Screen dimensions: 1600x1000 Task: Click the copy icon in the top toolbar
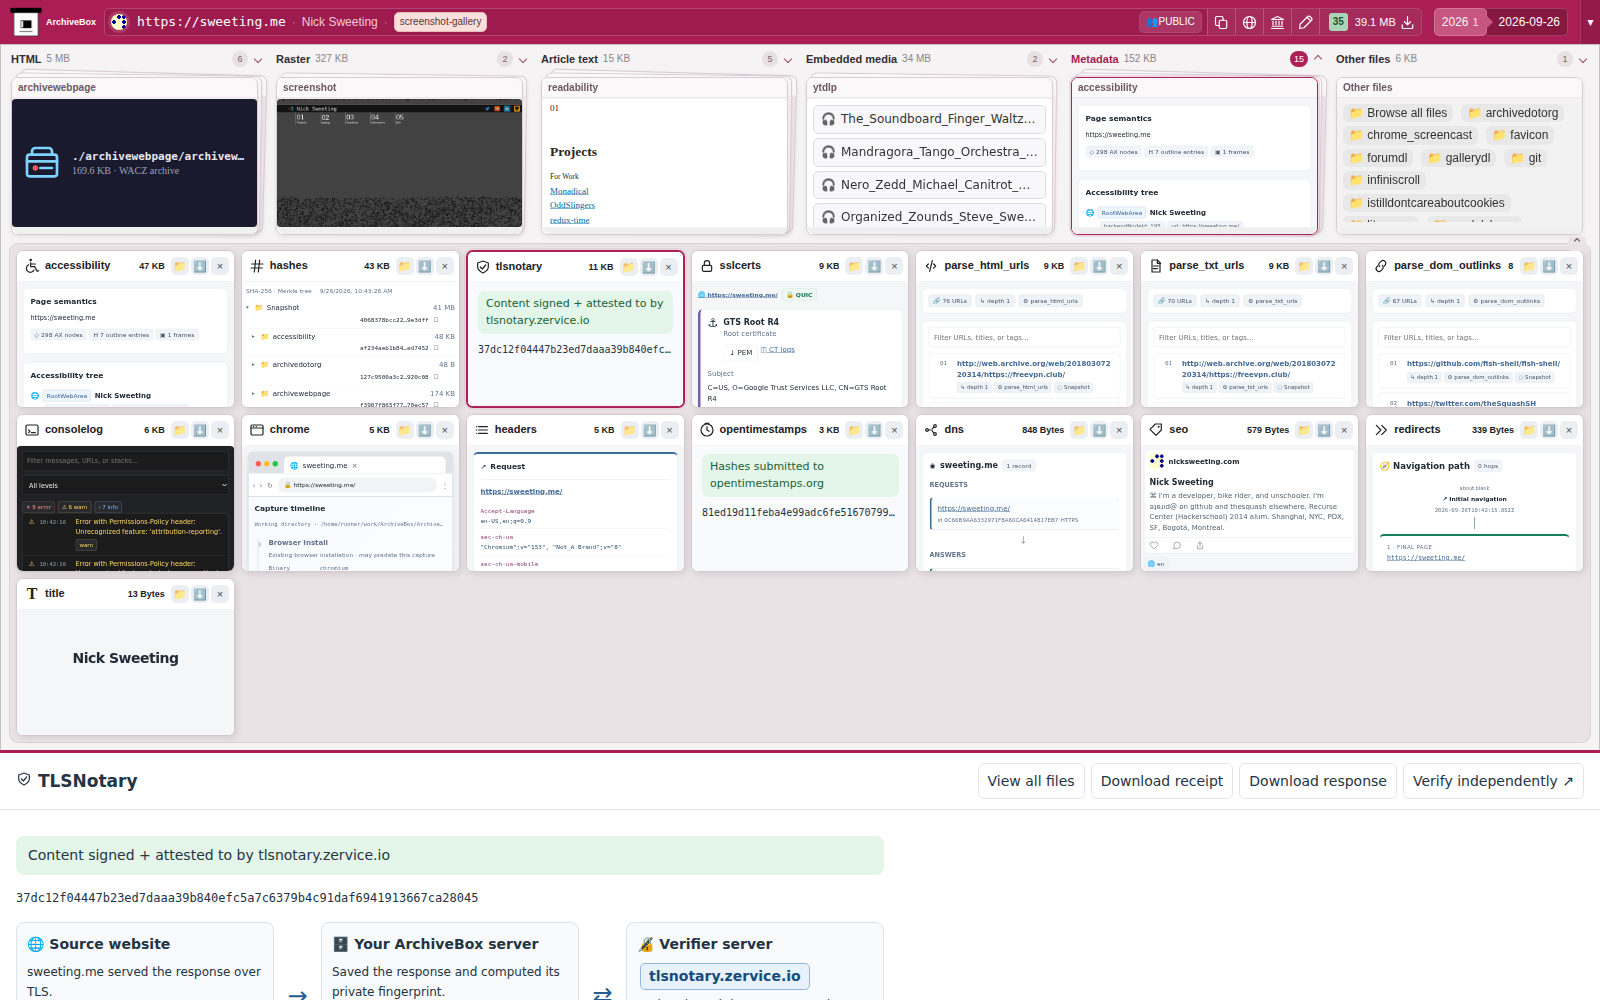pyautogui.click(x=1221, y=22)
